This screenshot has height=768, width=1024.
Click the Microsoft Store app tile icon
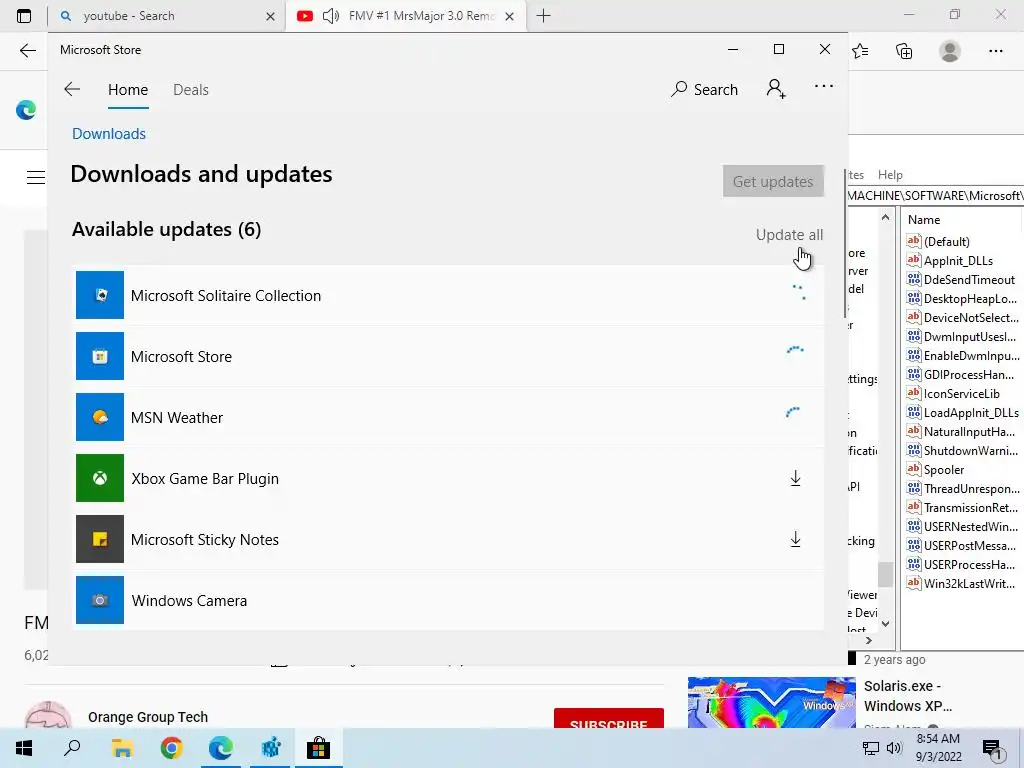tap(100, 356)
